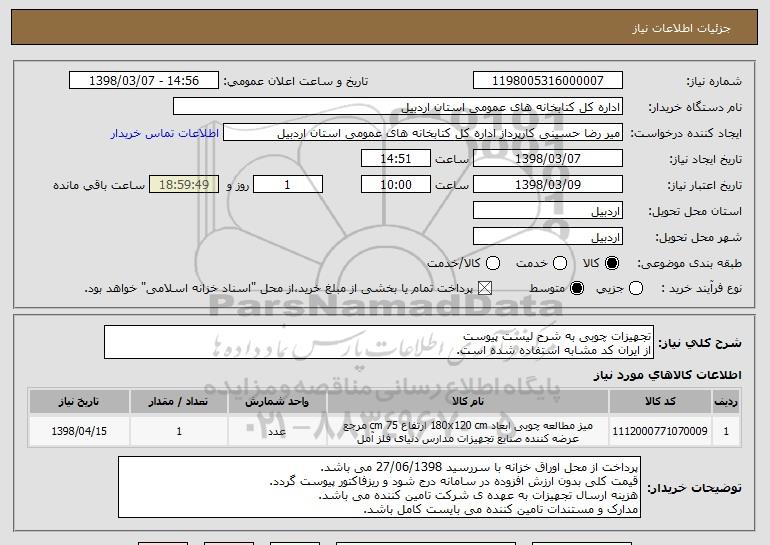Click the شرح کلی نیاز text area

379,342
